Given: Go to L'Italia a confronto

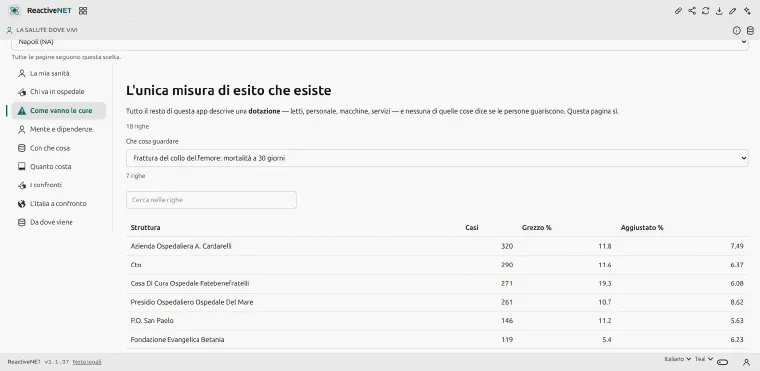Looking at the screenshot, I should [x=59, y=204].
